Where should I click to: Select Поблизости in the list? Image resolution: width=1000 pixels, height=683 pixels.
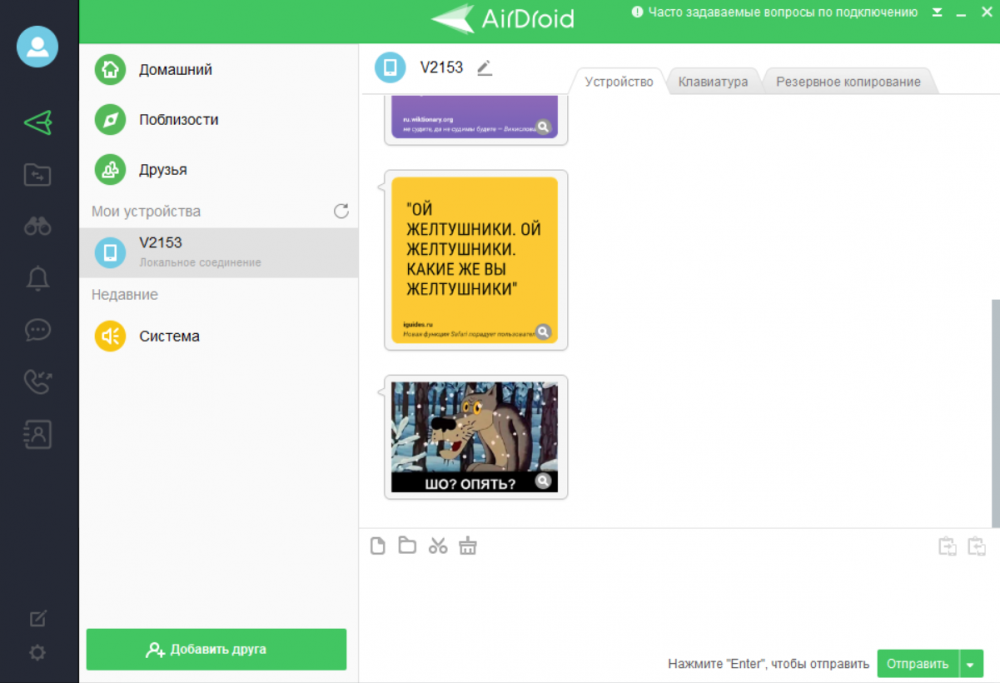coord(219,120)
